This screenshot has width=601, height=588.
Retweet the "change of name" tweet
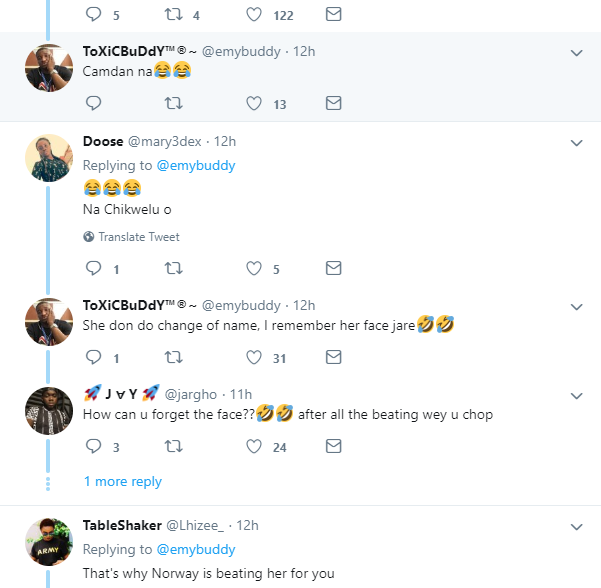pos(173,357)
